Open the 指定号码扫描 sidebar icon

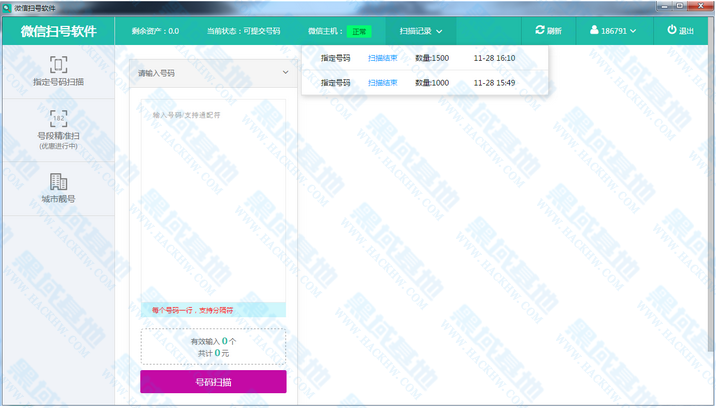click(58, 65)
